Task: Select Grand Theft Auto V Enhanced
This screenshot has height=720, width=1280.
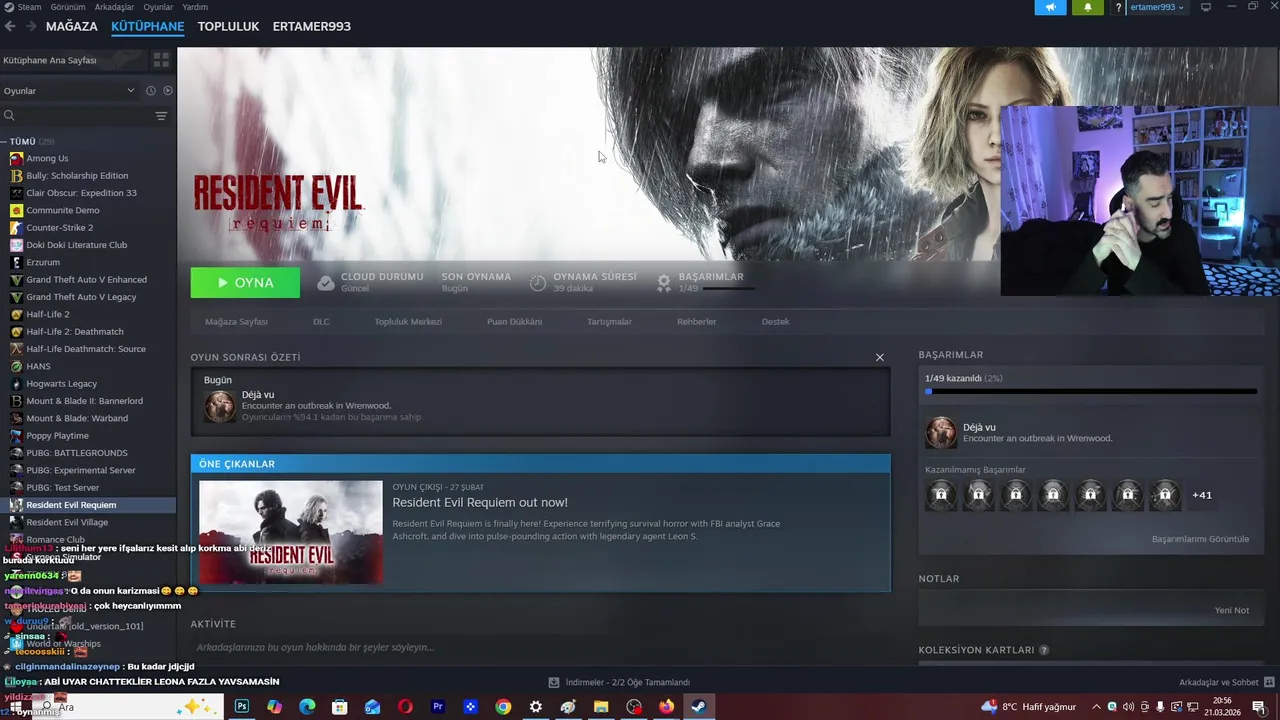Action: pyautogui.click(x=86, y=280)
